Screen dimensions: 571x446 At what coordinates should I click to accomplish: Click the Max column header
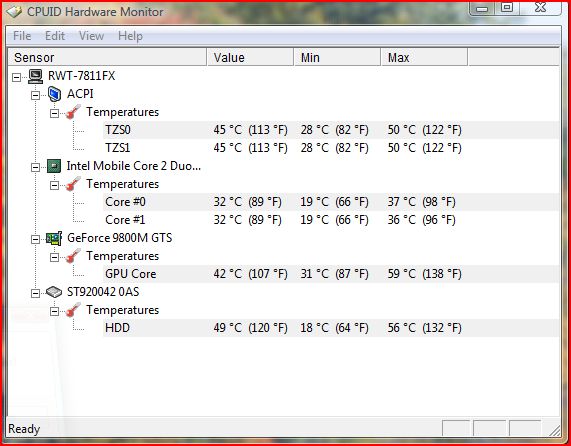tap(424, 58)
